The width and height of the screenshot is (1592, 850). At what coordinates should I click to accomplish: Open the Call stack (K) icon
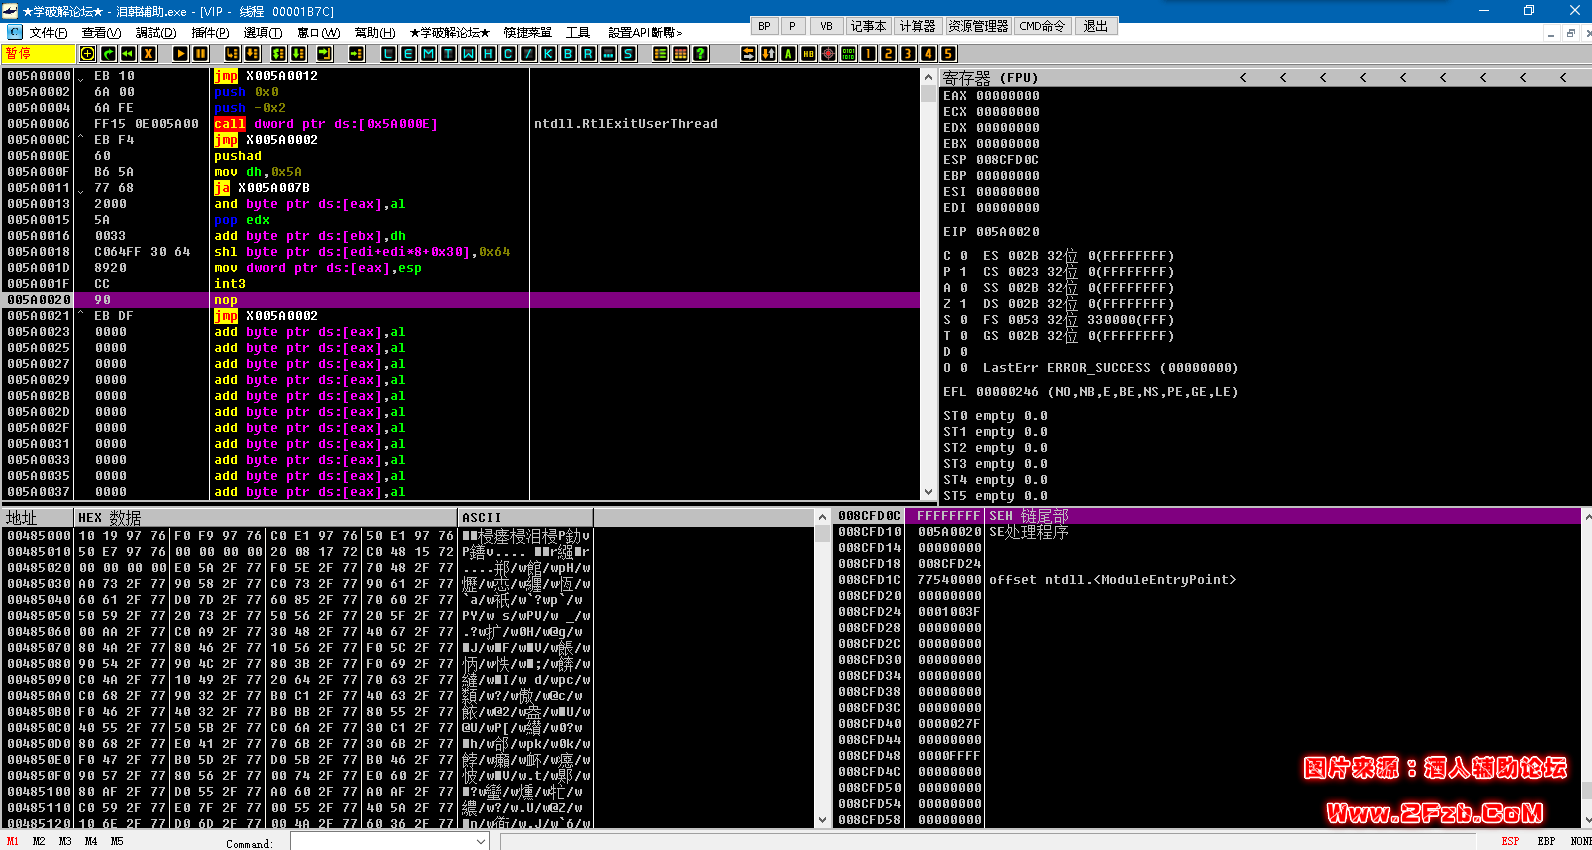click(548, 54)
